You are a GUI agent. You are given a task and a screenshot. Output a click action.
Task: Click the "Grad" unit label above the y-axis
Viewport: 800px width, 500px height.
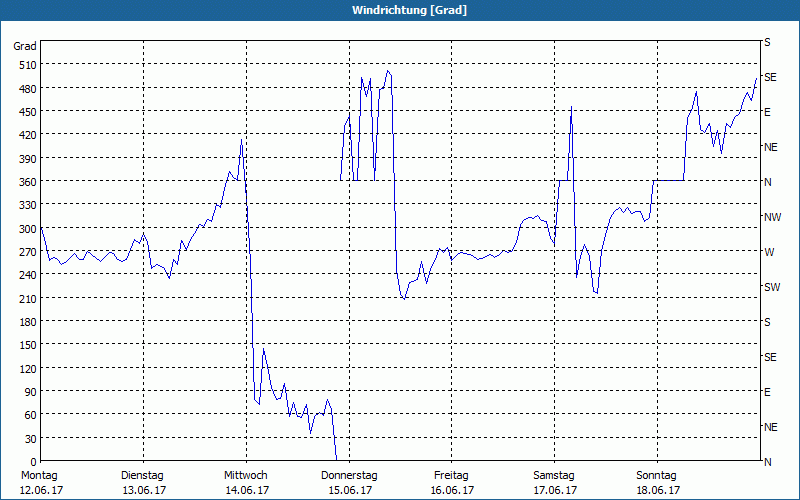25,46
